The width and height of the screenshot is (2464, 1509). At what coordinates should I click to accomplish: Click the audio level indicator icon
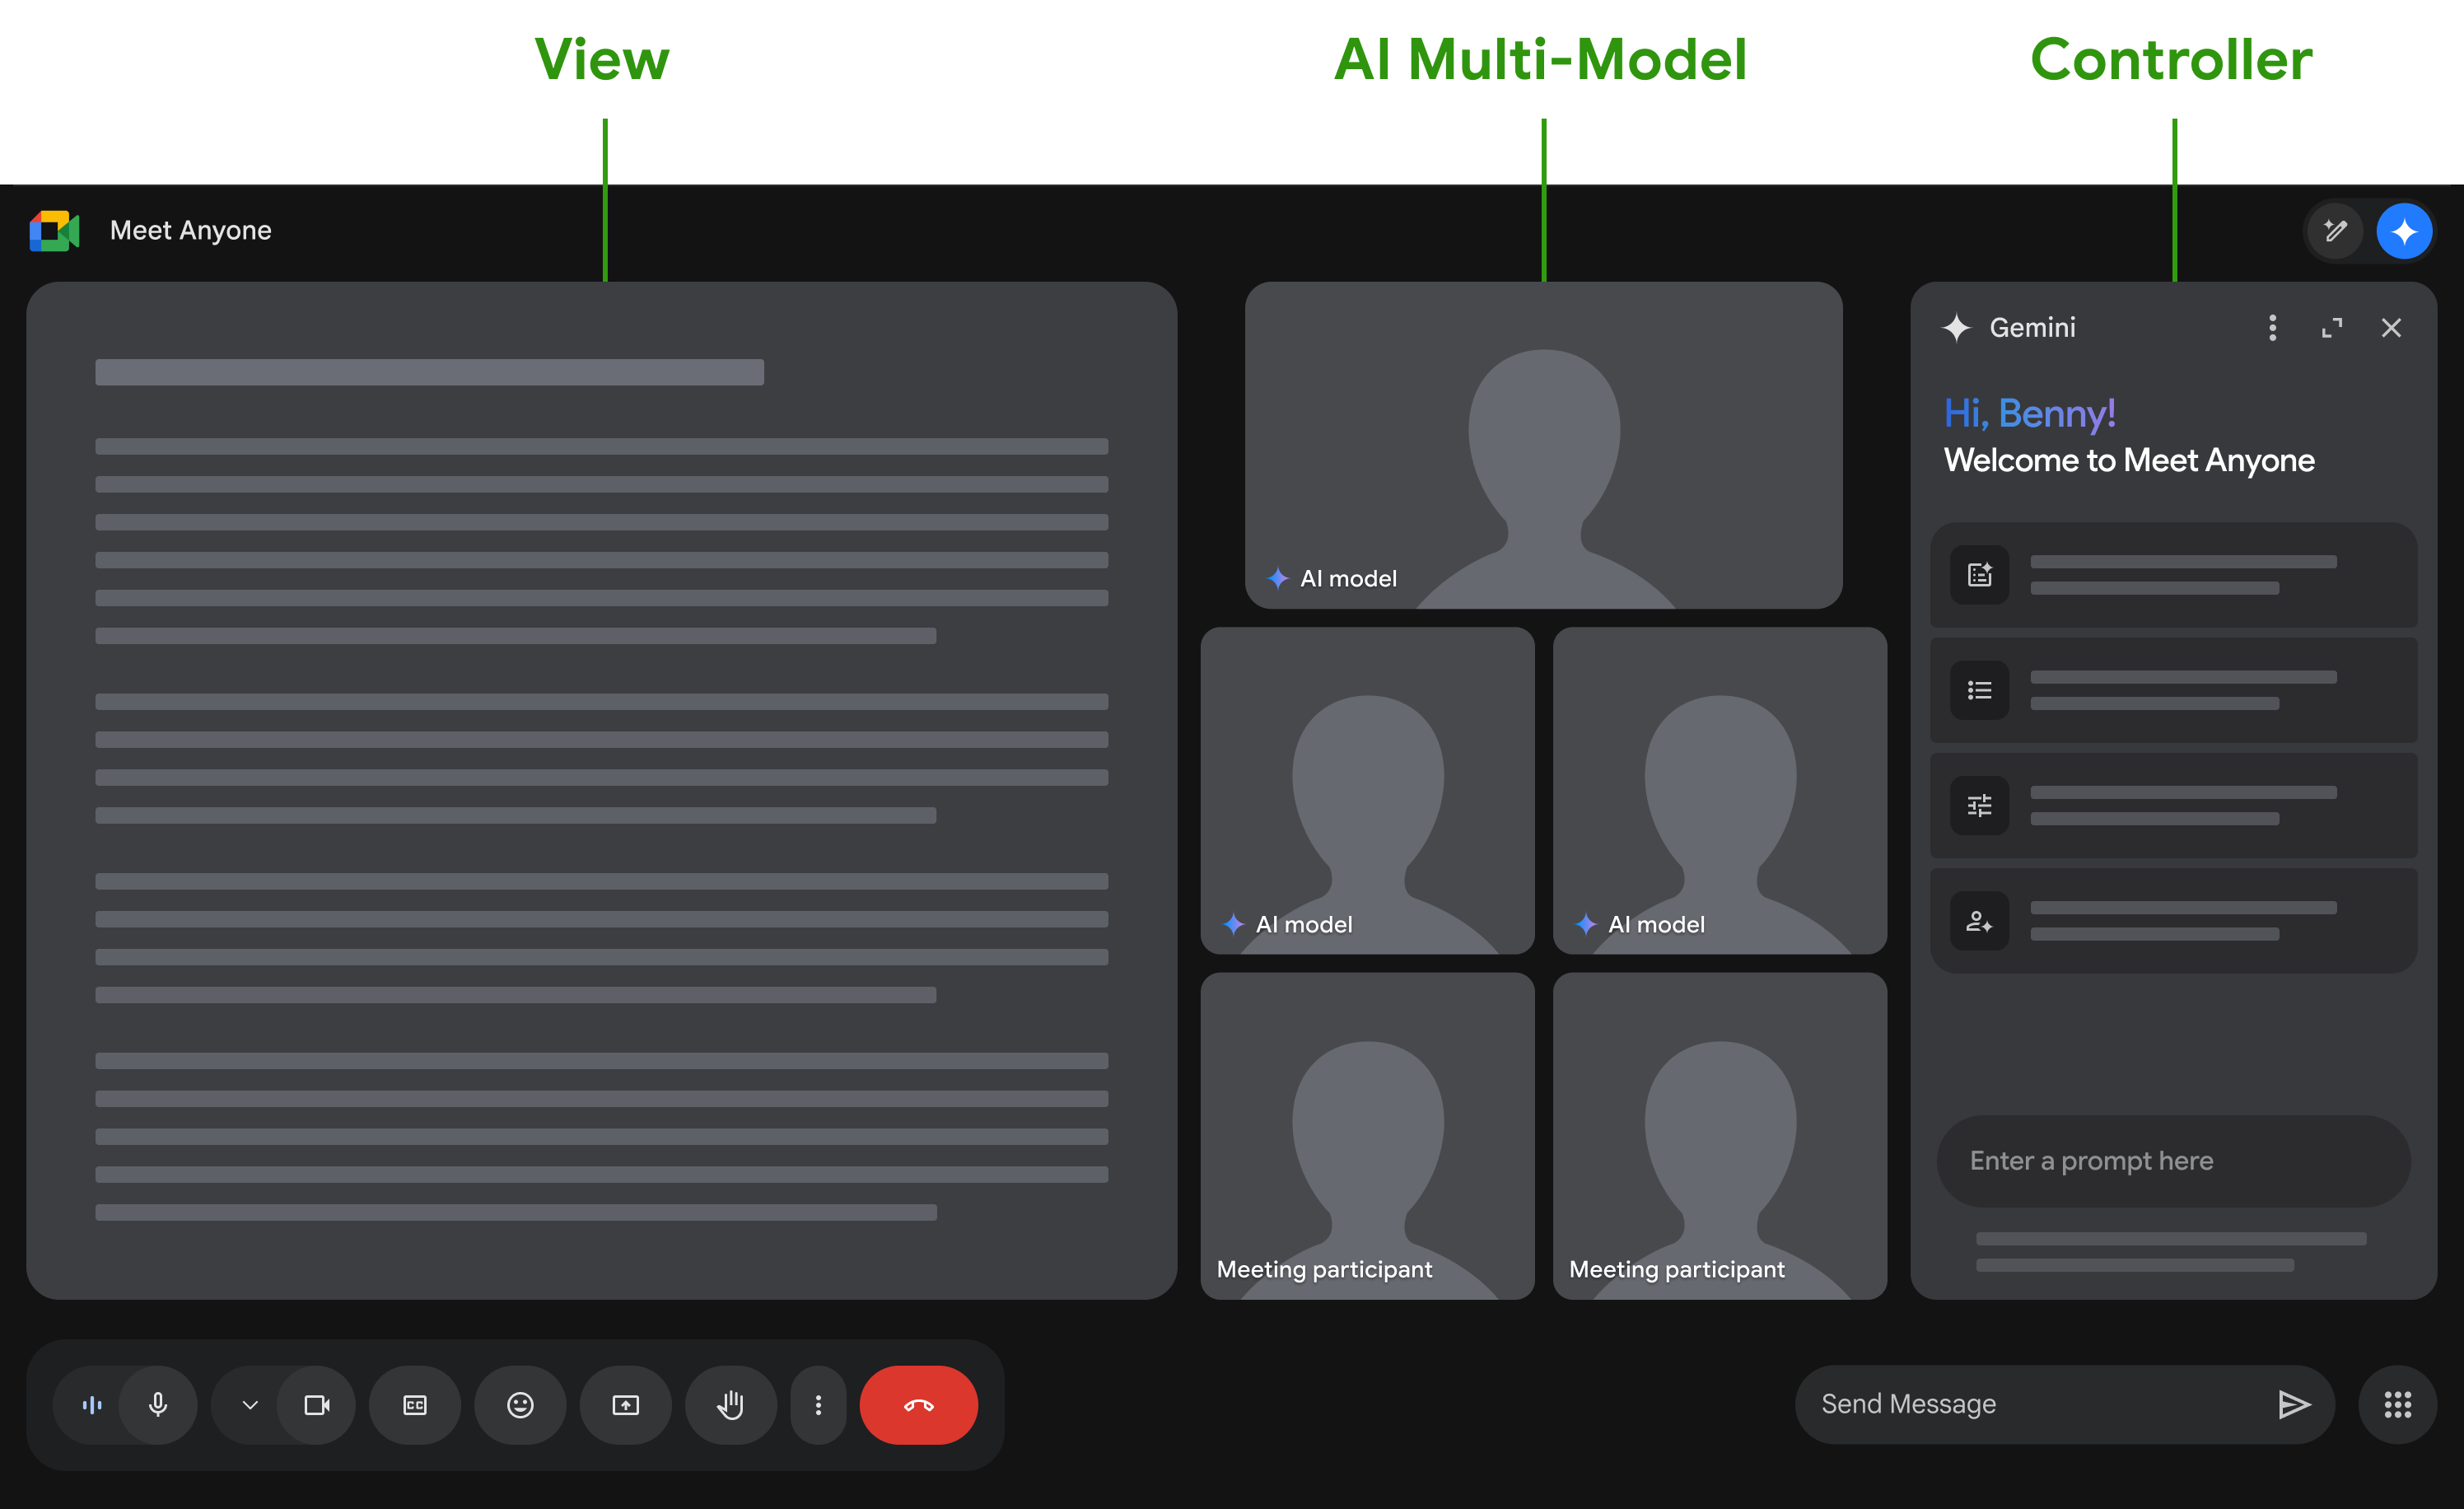point(92,1405)
